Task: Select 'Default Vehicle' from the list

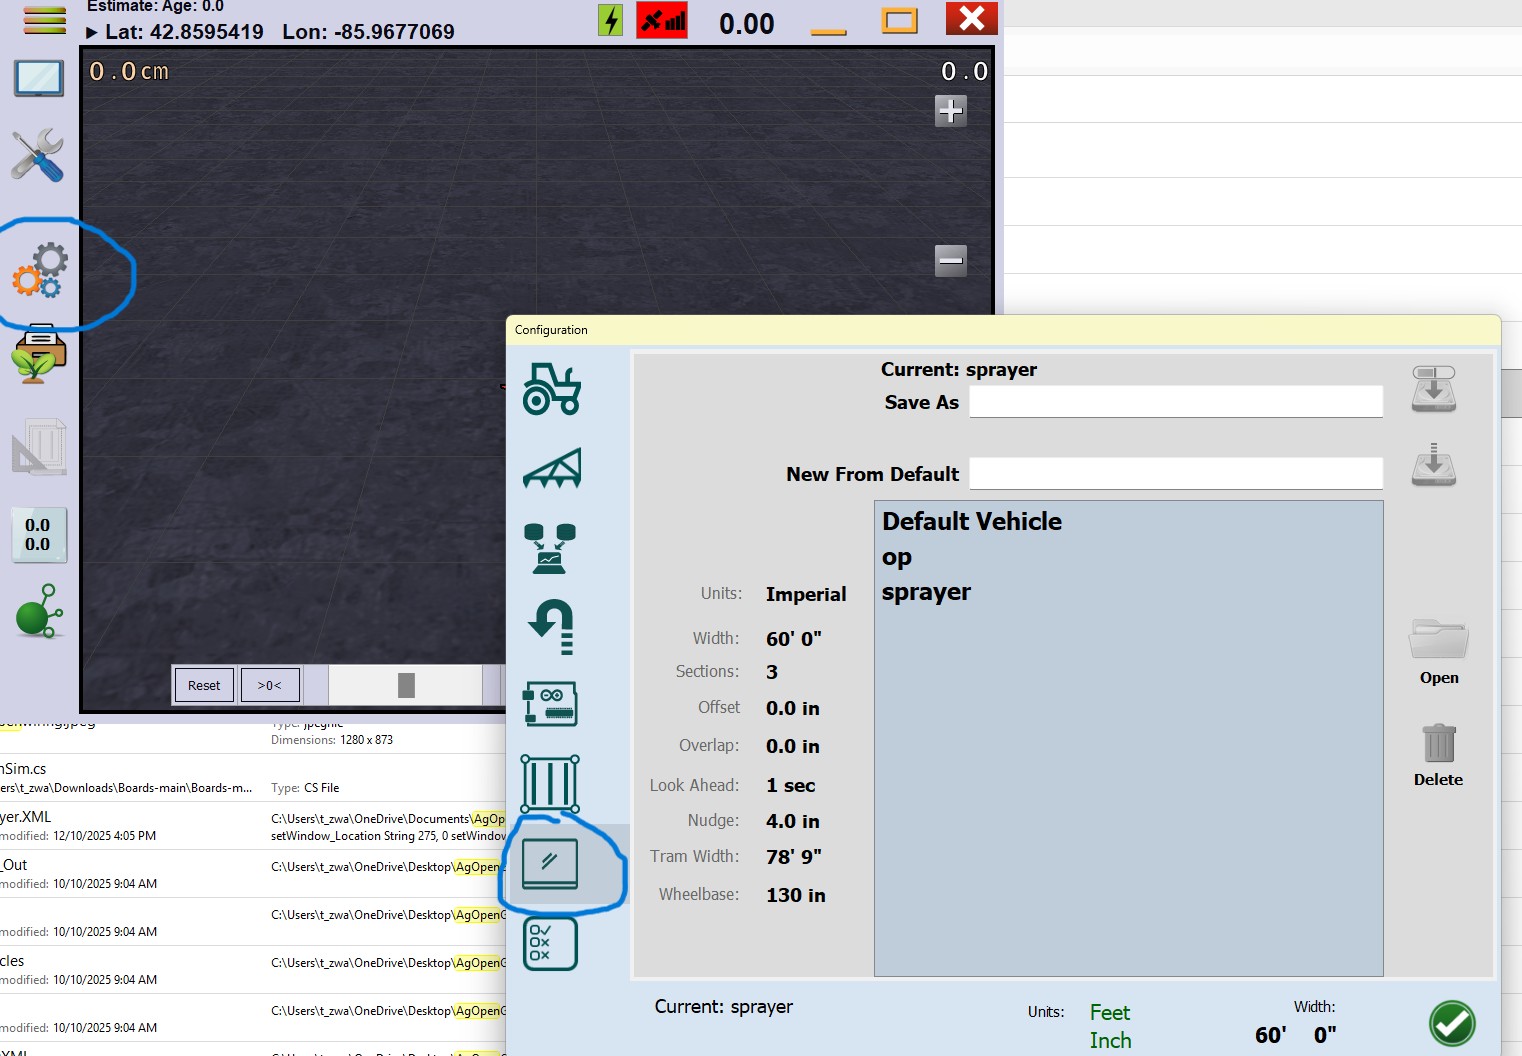Action: click(971, 521)
